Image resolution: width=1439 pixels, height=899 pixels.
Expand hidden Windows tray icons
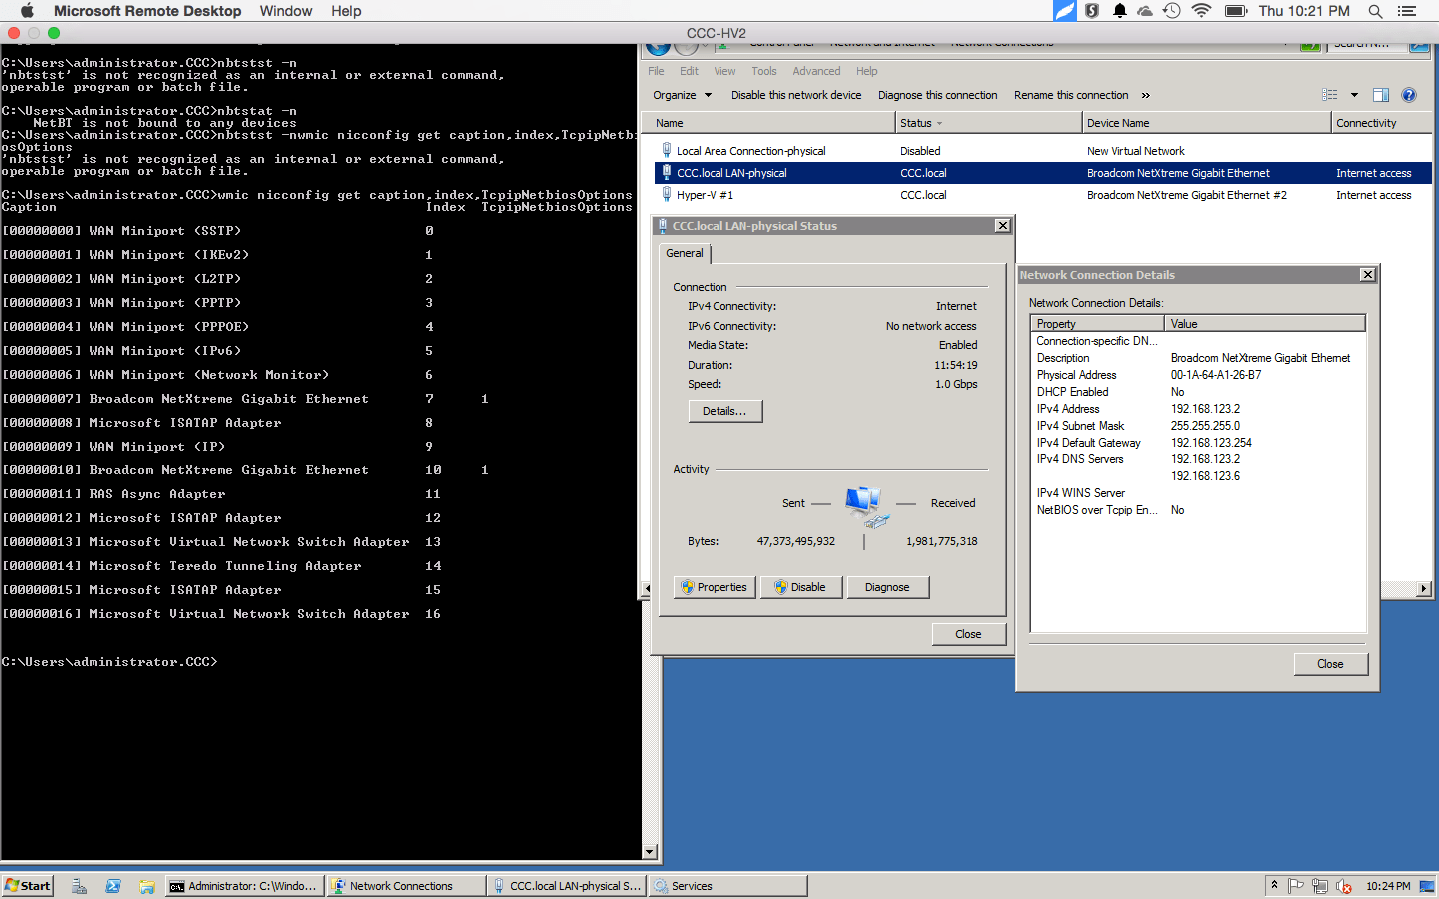[x=1274, y=885]
